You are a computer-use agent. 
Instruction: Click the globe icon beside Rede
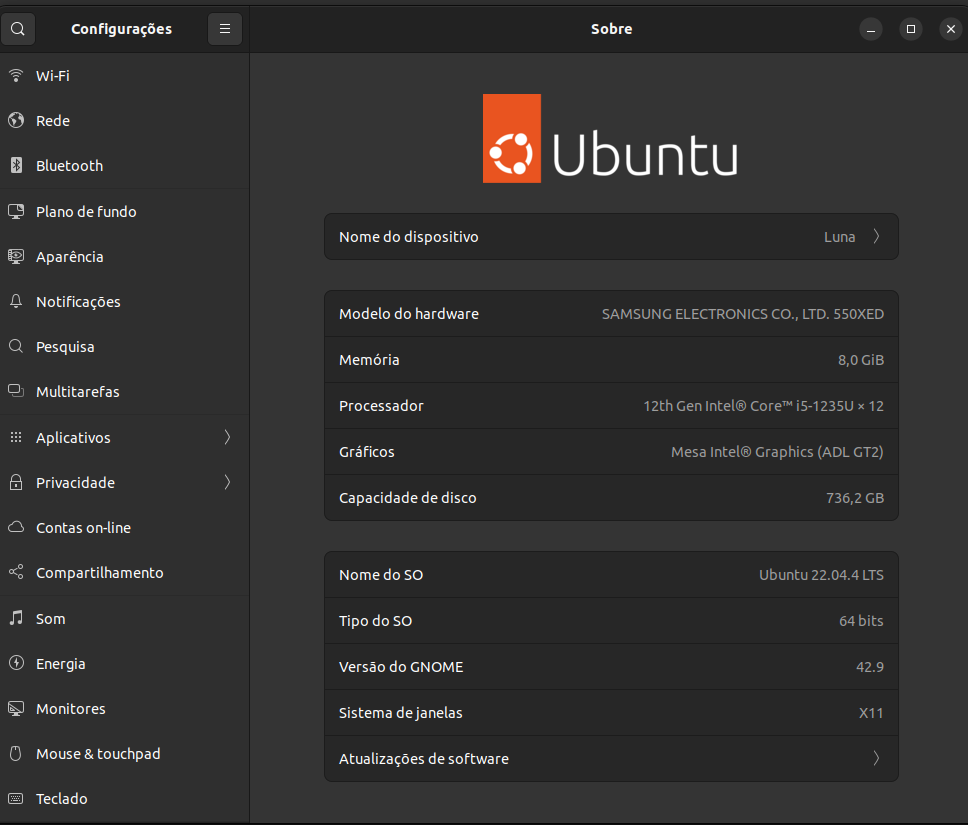point(16,120)
